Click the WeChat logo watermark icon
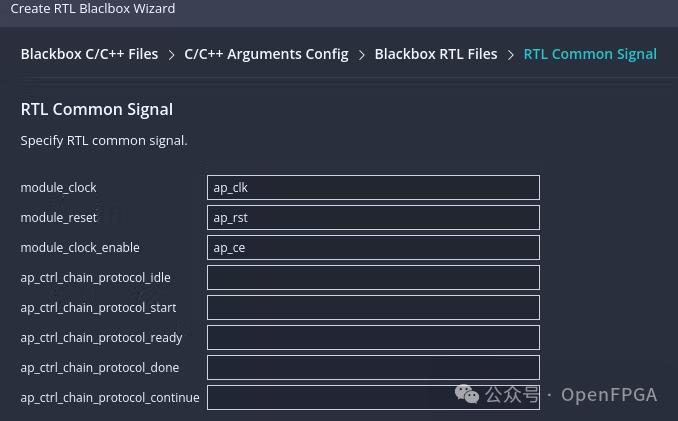Image resolution: width=678 pixels, height=421 pixels. tap(467, 395)
